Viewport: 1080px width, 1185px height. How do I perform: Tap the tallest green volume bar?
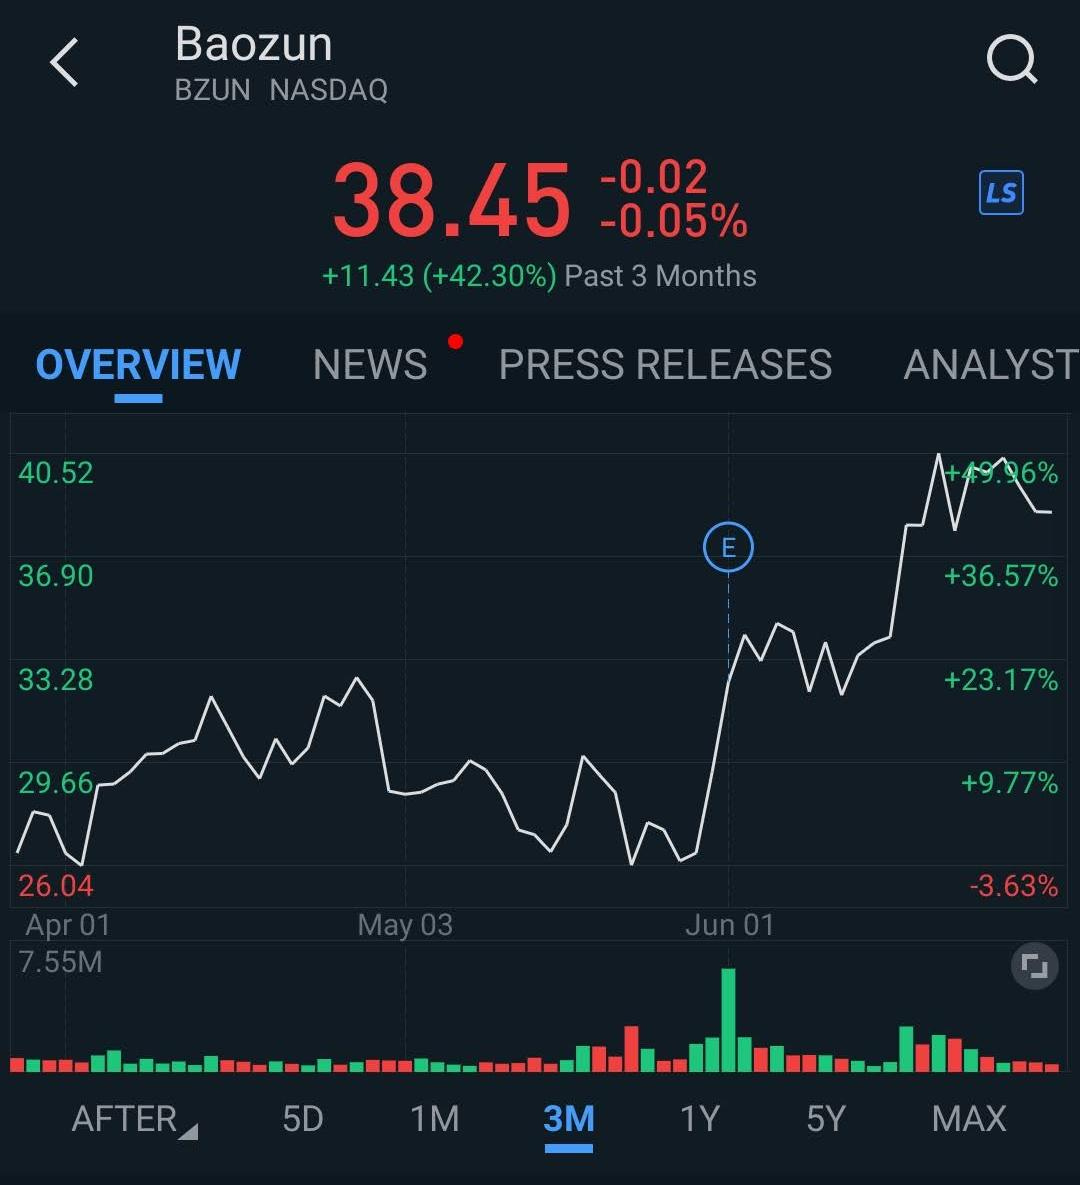(x=729, y=1019)
